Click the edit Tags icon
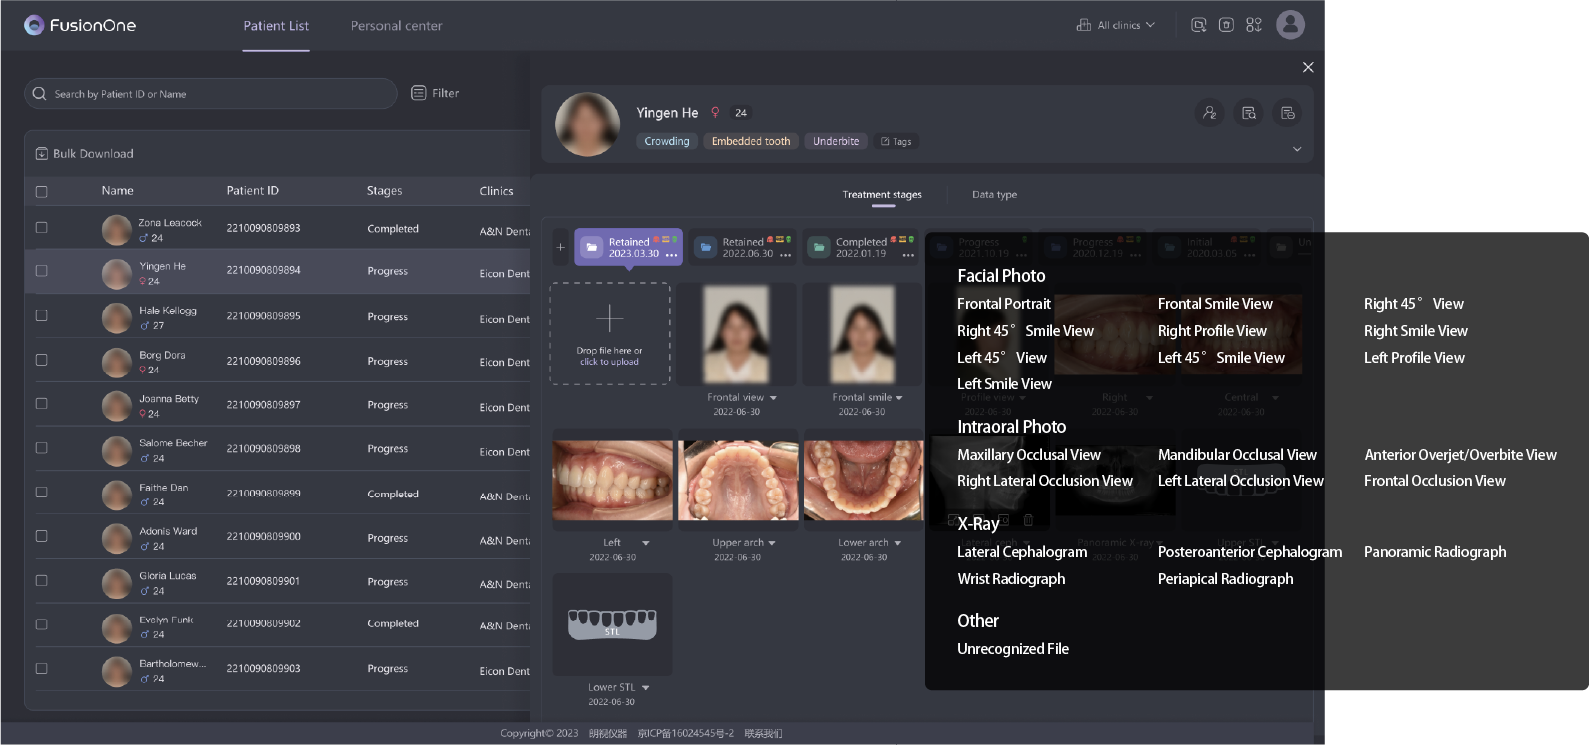This screenshot has width=1589, height=745. (885, 142)
